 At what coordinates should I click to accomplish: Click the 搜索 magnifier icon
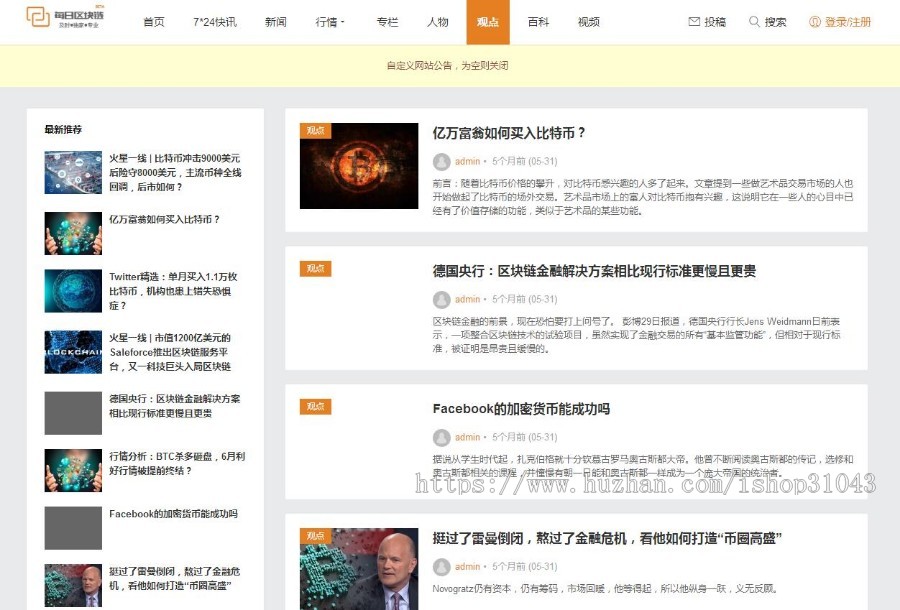pyautogui.click(x=755, y=19)
